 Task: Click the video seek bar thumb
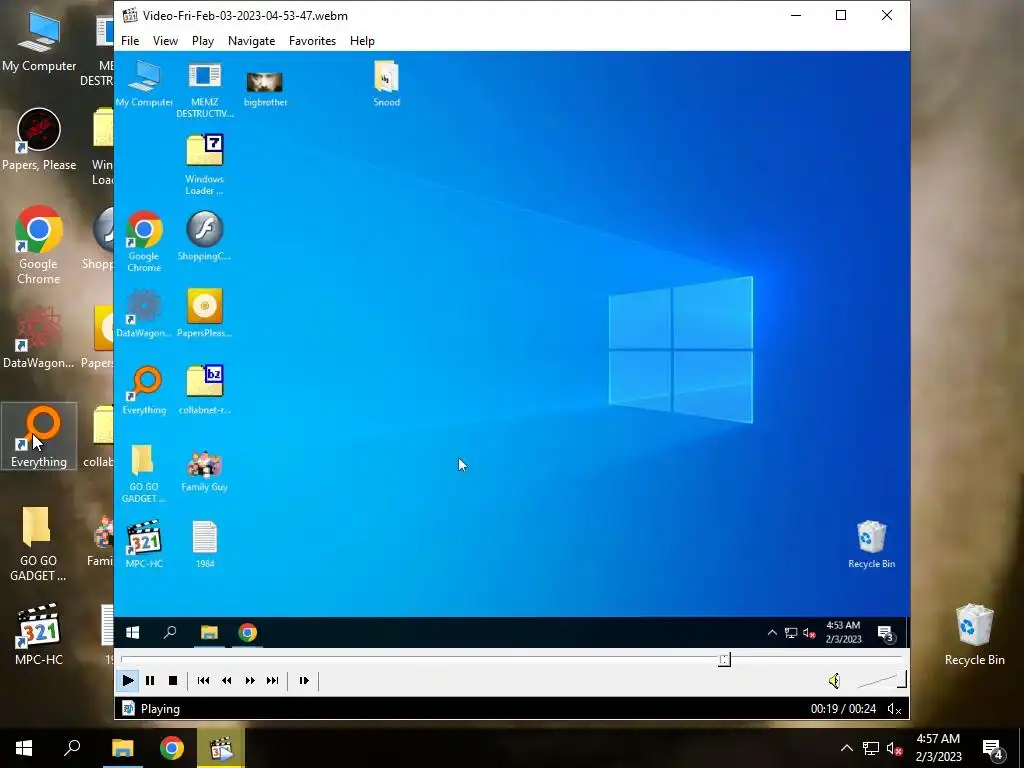[x=724, y=660]
